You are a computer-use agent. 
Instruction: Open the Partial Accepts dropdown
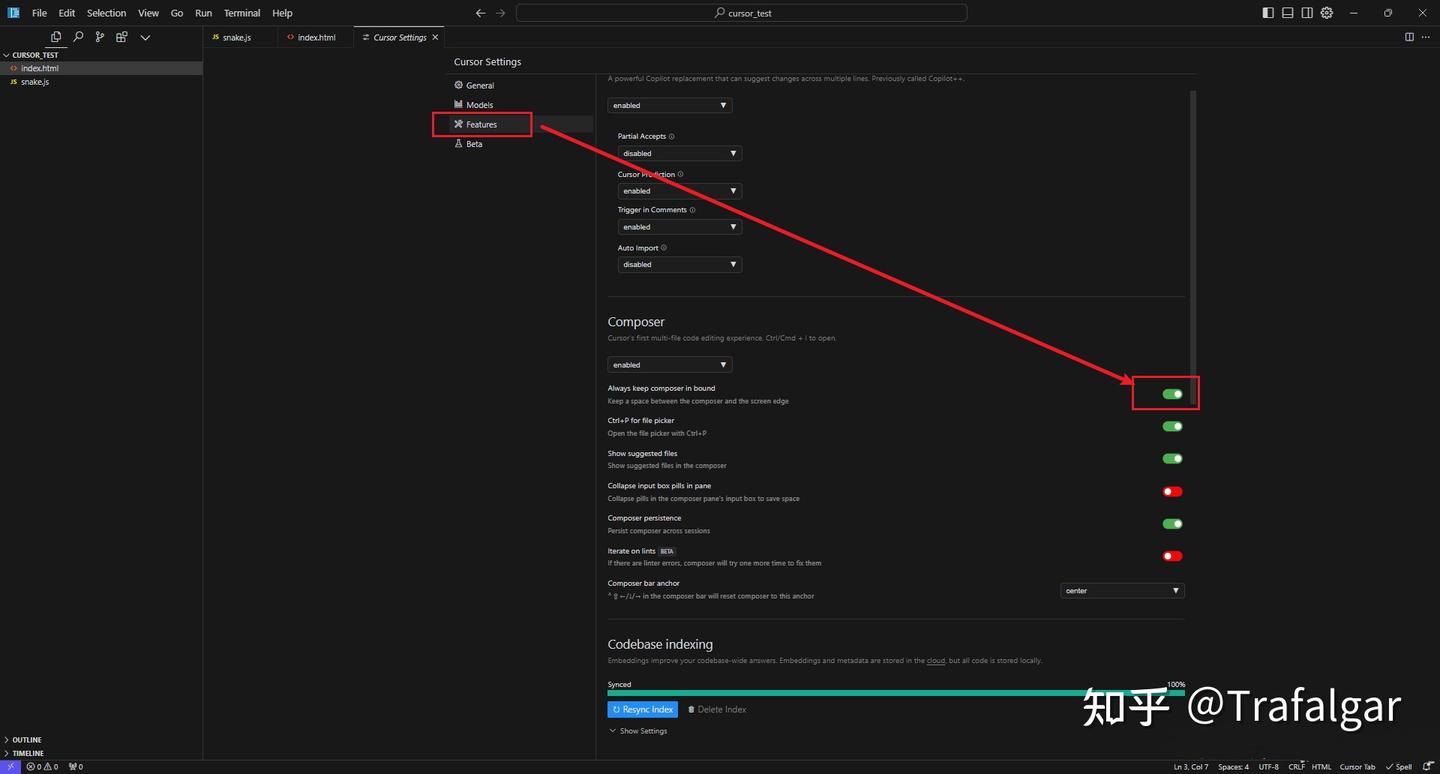click(679, 153)
